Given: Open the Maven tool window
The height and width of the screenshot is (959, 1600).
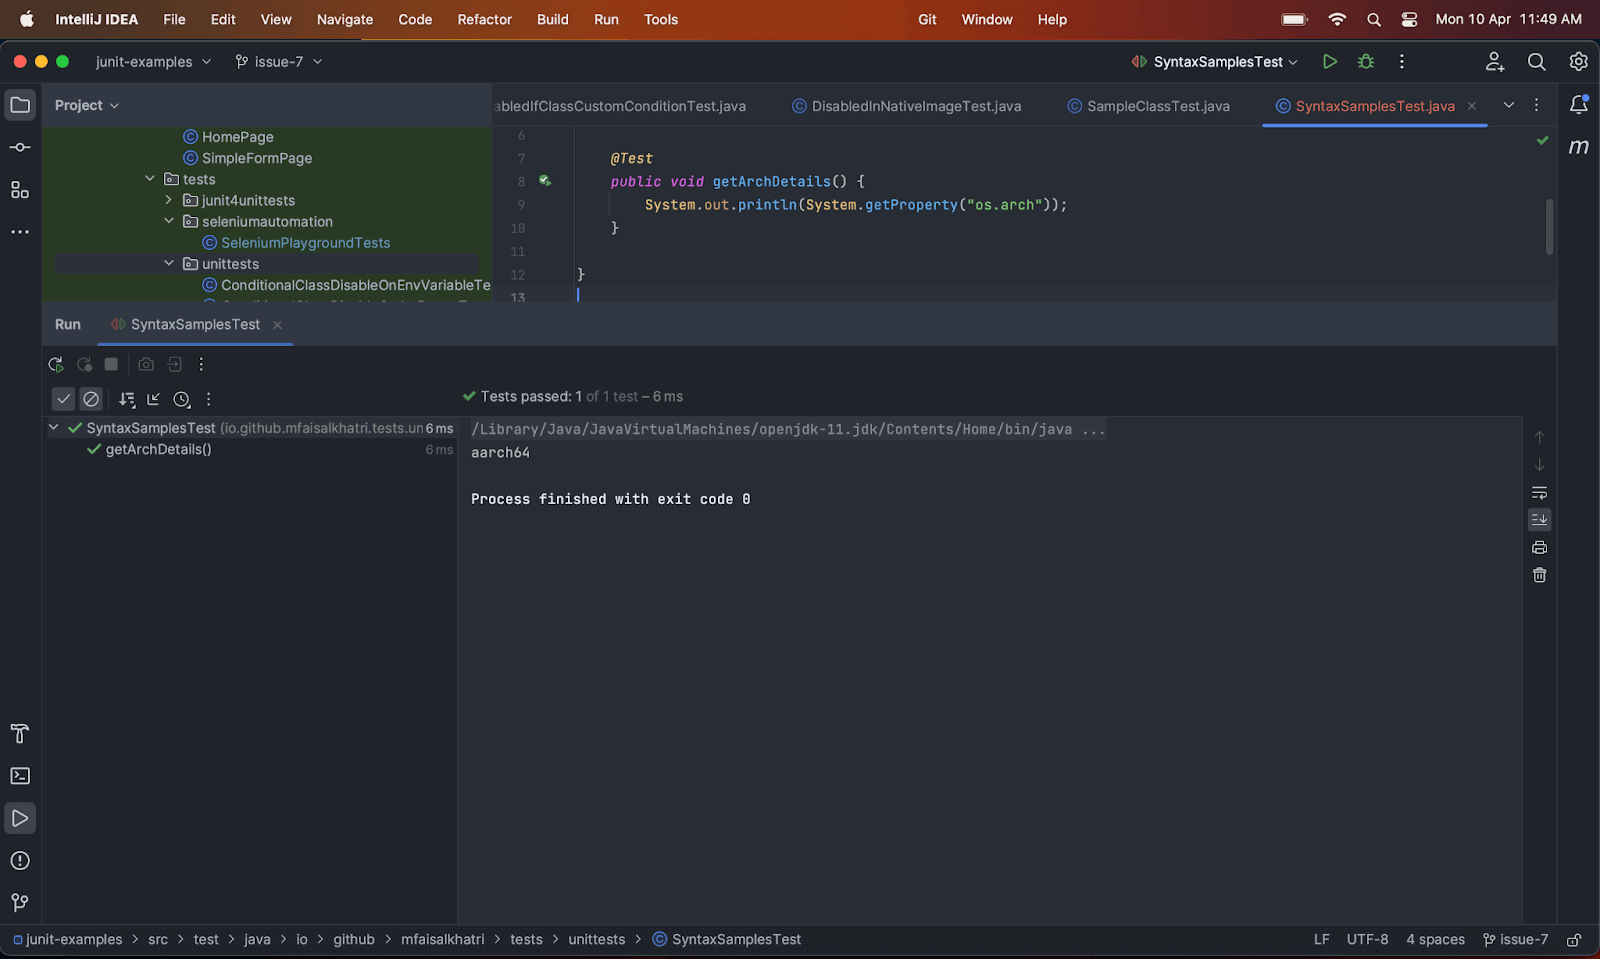Looking at the screenshot, I should point(1578,147).
